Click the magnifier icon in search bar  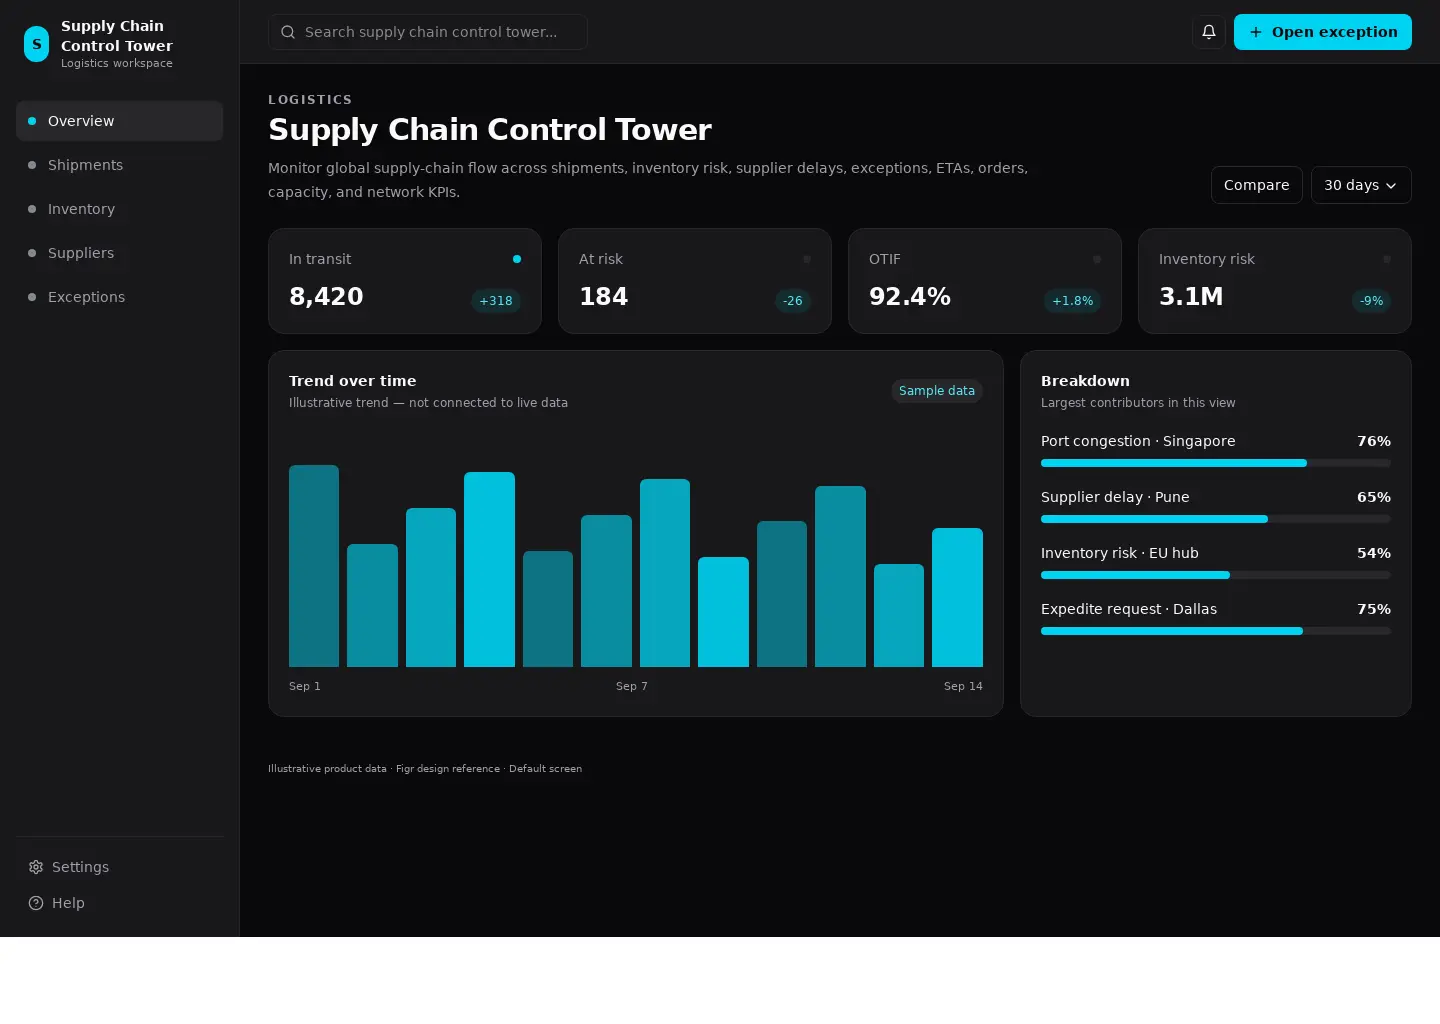[288, 32]
